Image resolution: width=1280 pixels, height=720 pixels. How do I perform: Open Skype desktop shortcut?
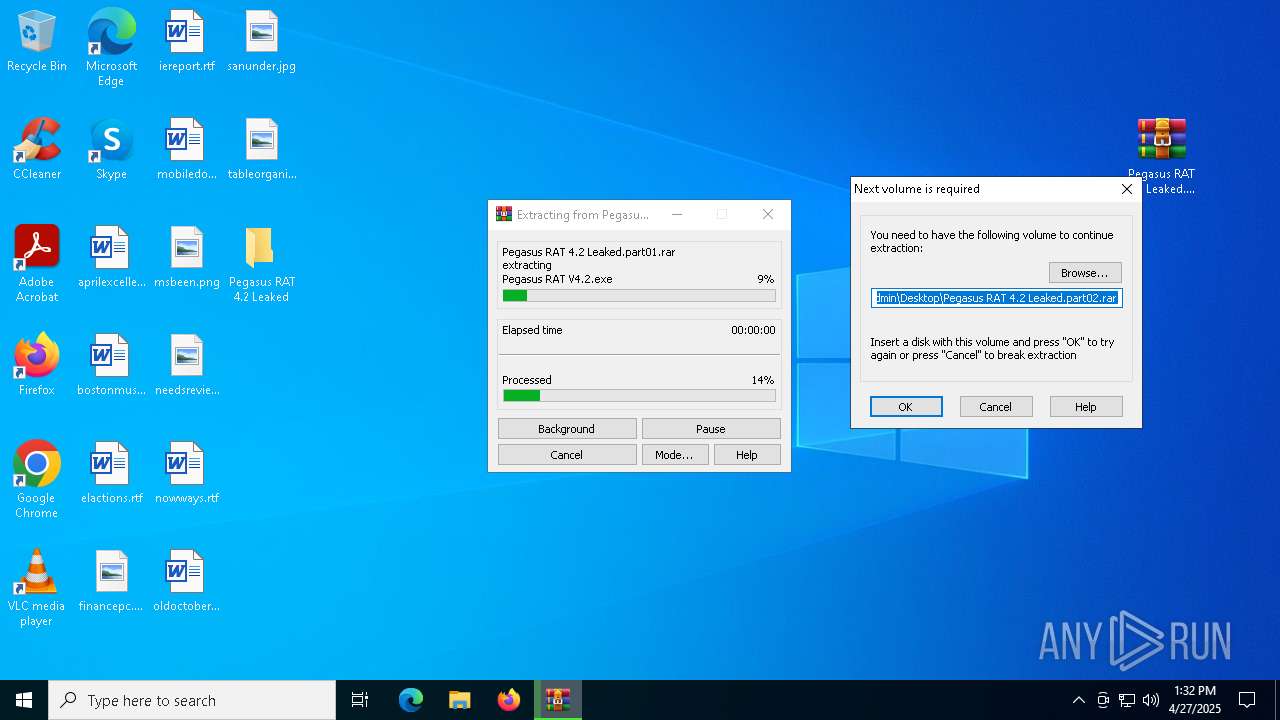tap(111, 150)
